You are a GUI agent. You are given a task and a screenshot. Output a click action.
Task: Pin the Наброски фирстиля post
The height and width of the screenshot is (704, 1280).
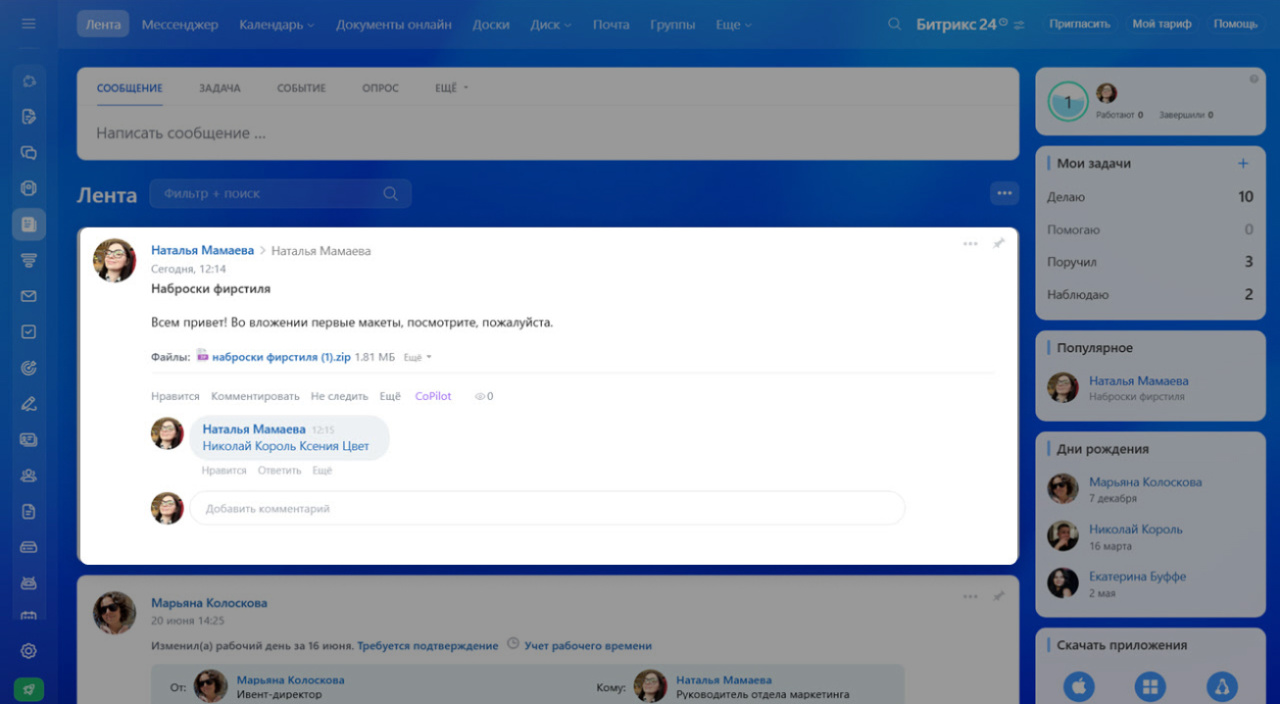[x=998, y=244]
